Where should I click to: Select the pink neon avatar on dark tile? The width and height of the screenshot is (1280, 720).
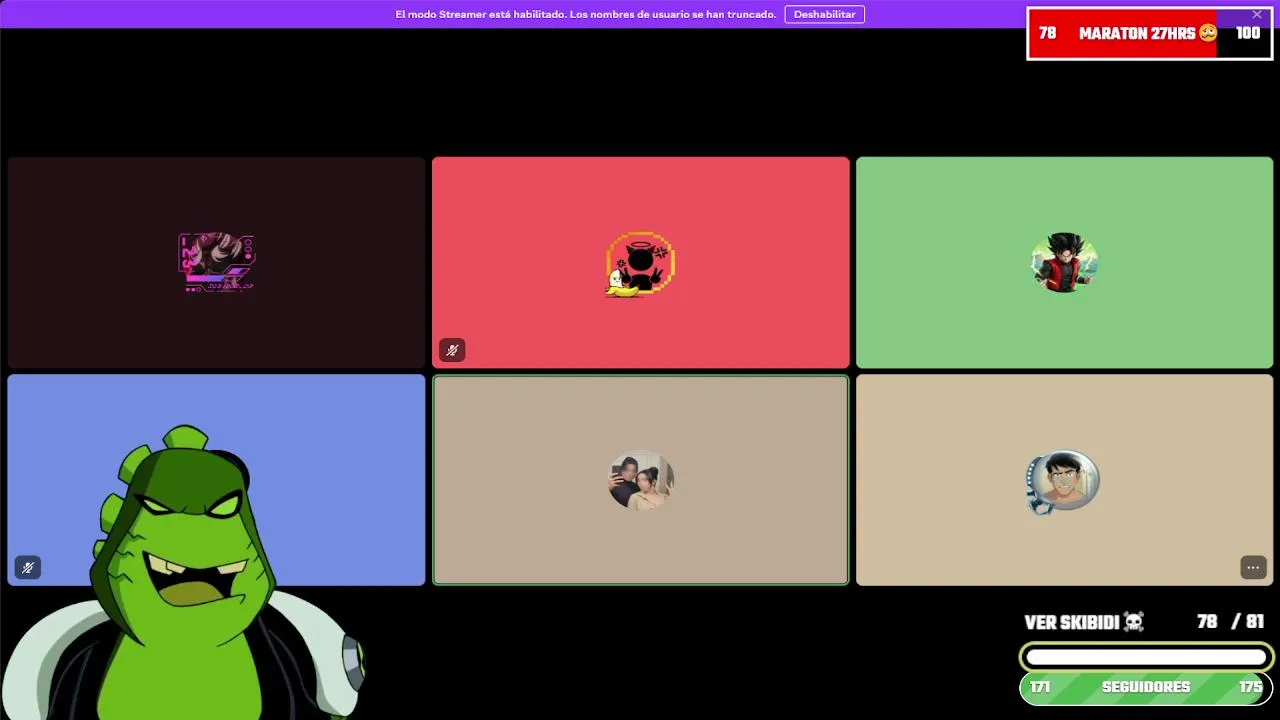click(216, 262)
